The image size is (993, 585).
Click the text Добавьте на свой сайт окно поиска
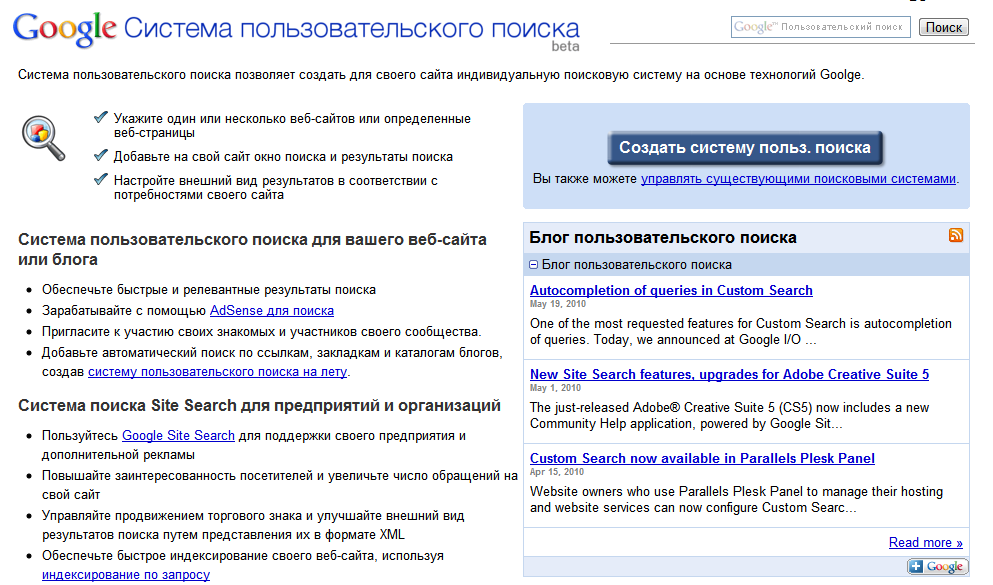coord(283,157)
